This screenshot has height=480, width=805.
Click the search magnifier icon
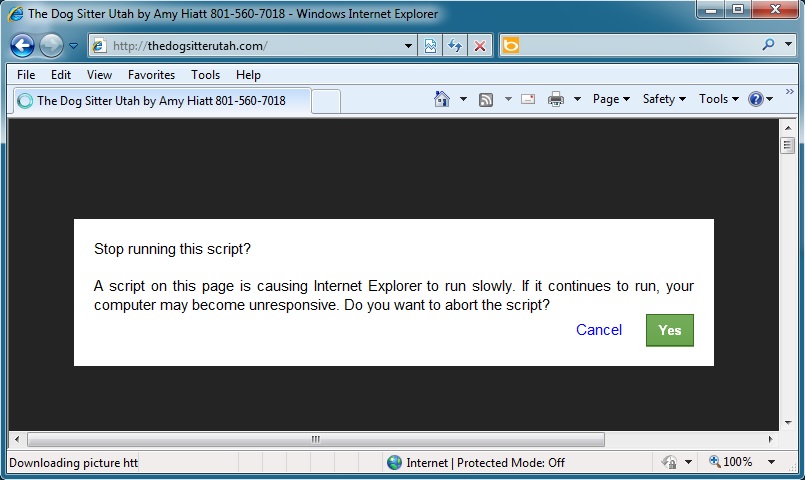point(768,45)
